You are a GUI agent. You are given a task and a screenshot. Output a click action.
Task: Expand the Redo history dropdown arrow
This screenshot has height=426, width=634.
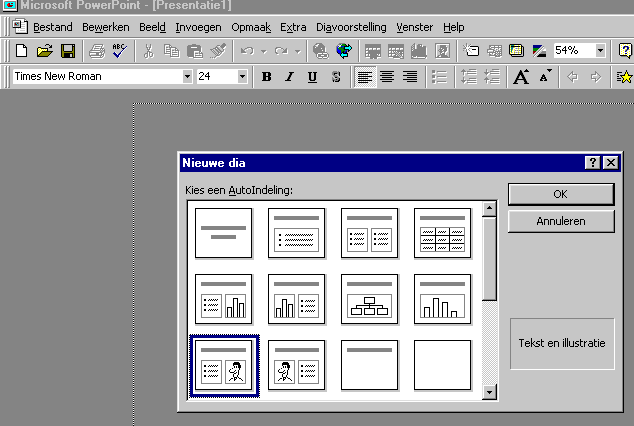tap(298, 51)
